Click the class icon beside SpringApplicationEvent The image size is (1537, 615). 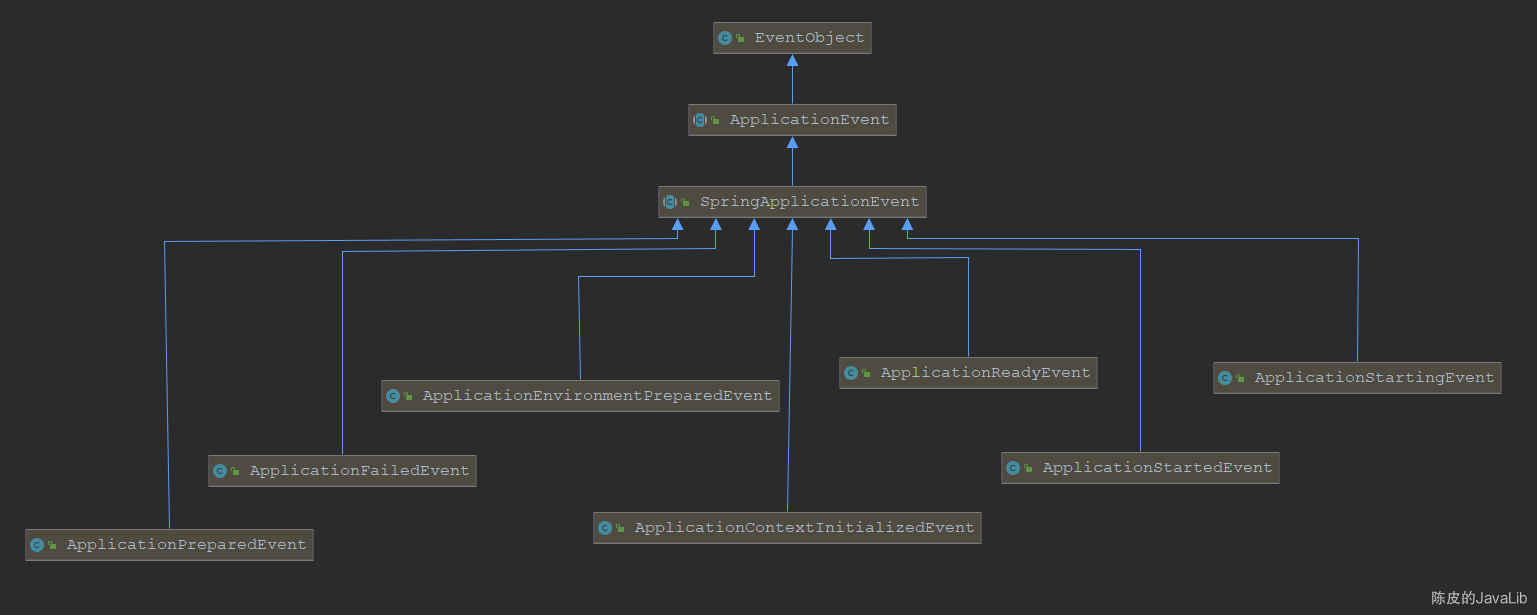coord(670,202)
